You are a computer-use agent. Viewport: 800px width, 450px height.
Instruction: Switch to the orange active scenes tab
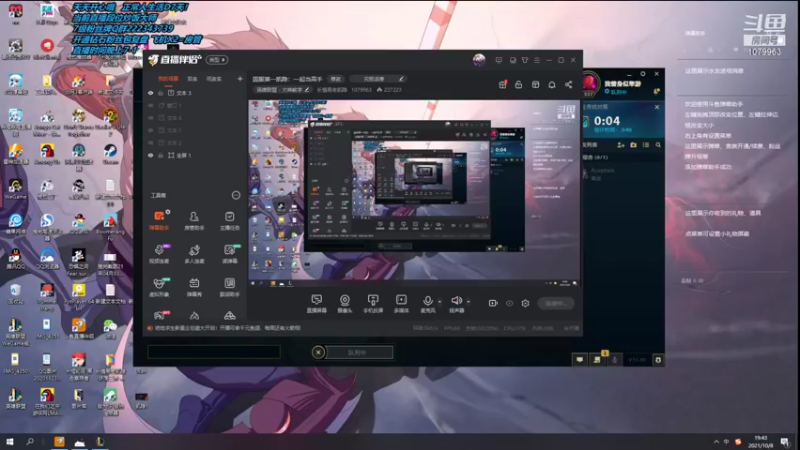pos(168,79)
